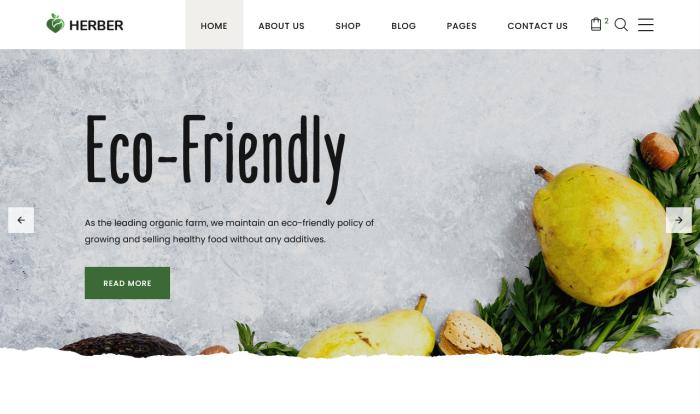The image size is (700, 414).
Task: Expand the Blog menu
Action: [404, 26]
